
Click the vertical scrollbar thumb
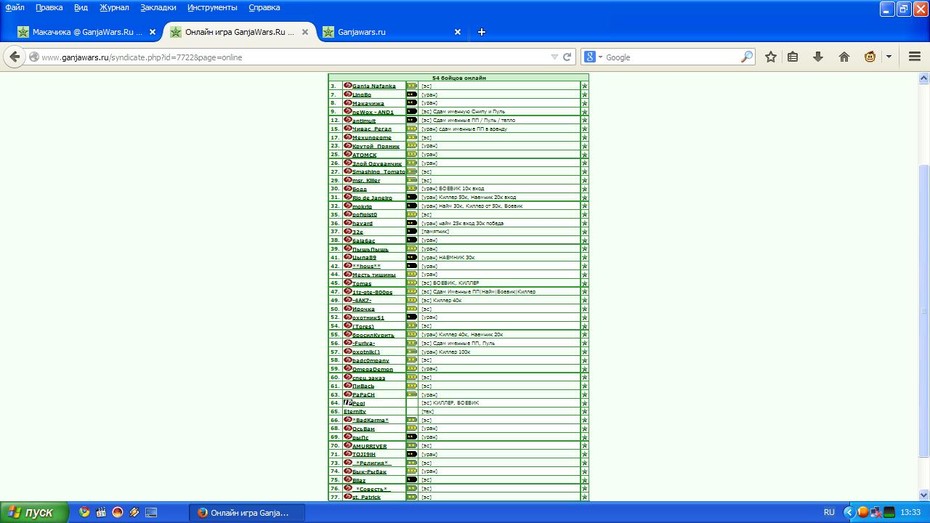pyautogui.click(x=923, y=311)
